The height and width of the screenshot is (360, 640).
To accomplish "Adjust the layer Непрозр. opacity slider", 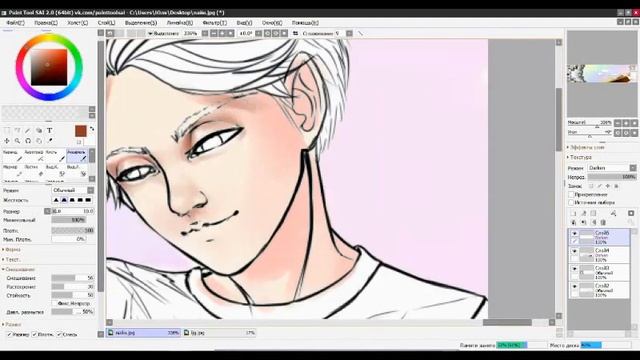I will pyautogui.click(x=612, y=177).
